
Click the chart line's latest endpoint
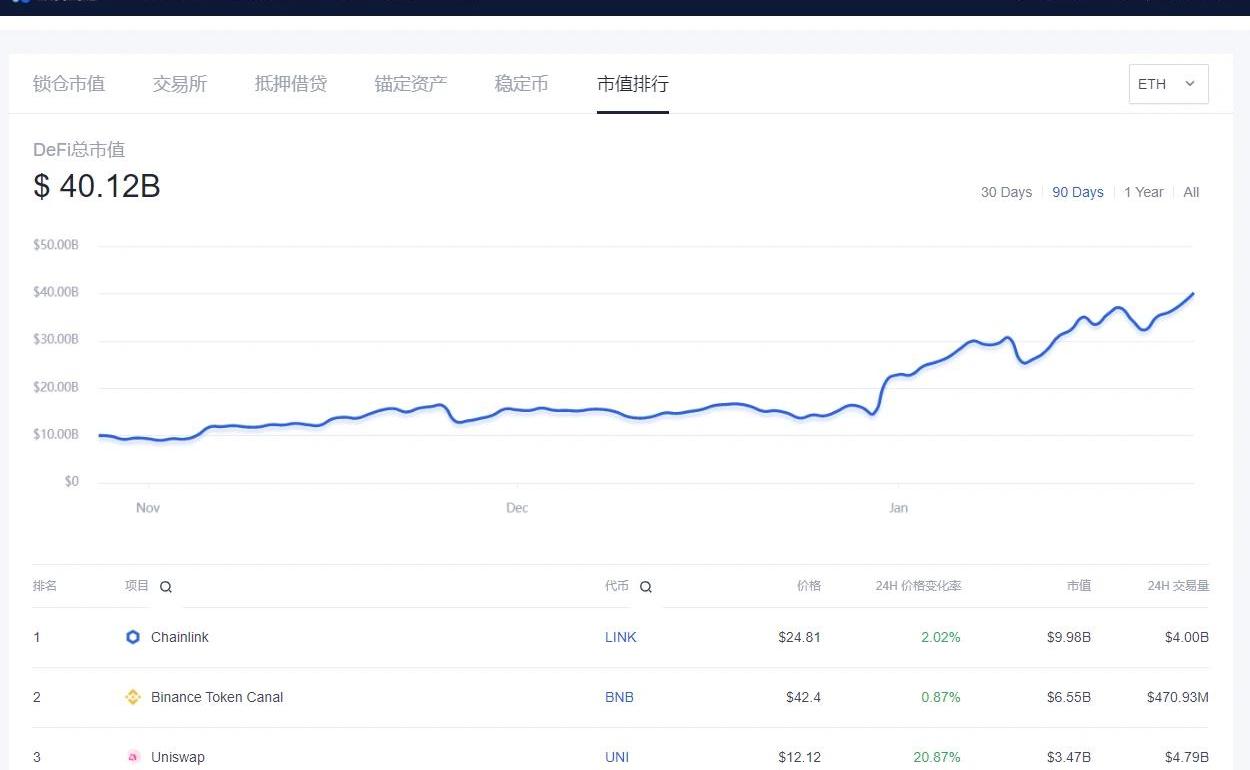pos(1193,294)
